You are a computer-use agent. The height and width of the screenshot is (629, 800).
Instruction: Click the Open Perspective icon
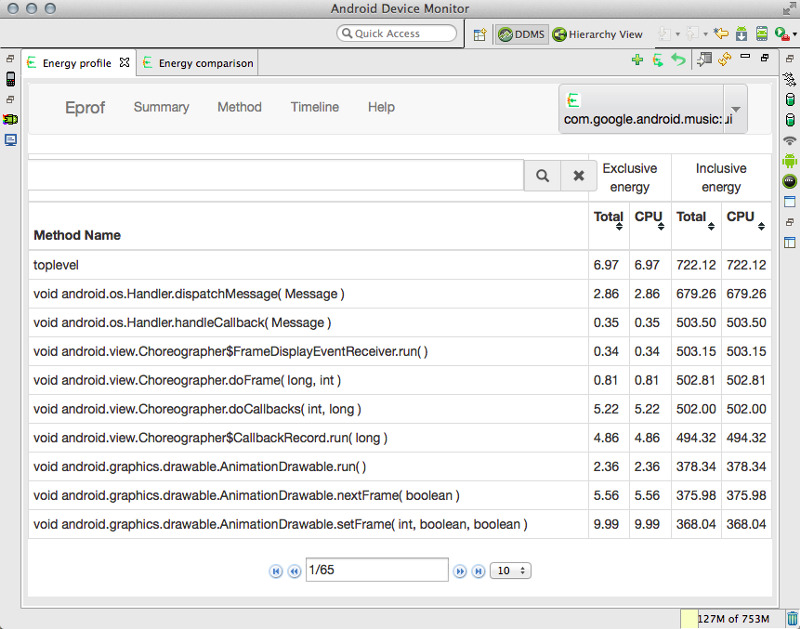click(x=480, y=34)
